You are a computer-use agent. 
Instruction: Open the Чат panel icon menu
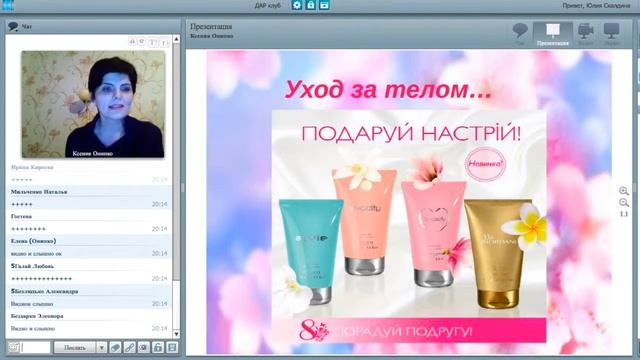(x=13, y=27)
